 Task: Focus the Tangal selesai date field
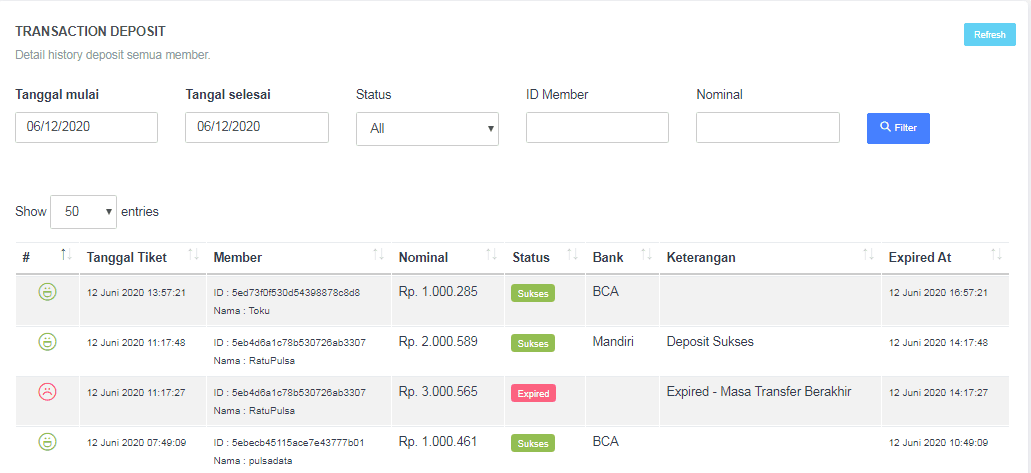pos(257,127)
